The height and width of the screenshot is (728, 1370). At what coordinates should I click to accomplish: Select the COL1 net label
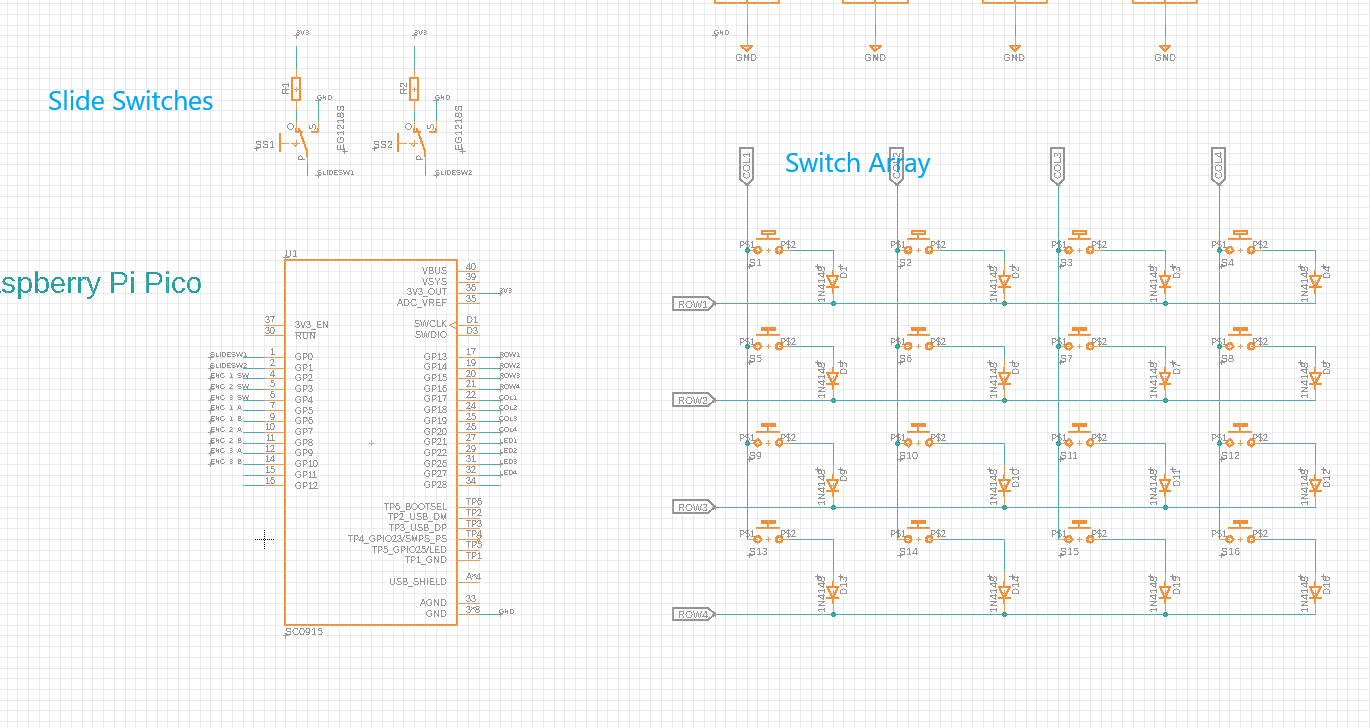pos(745,163)
